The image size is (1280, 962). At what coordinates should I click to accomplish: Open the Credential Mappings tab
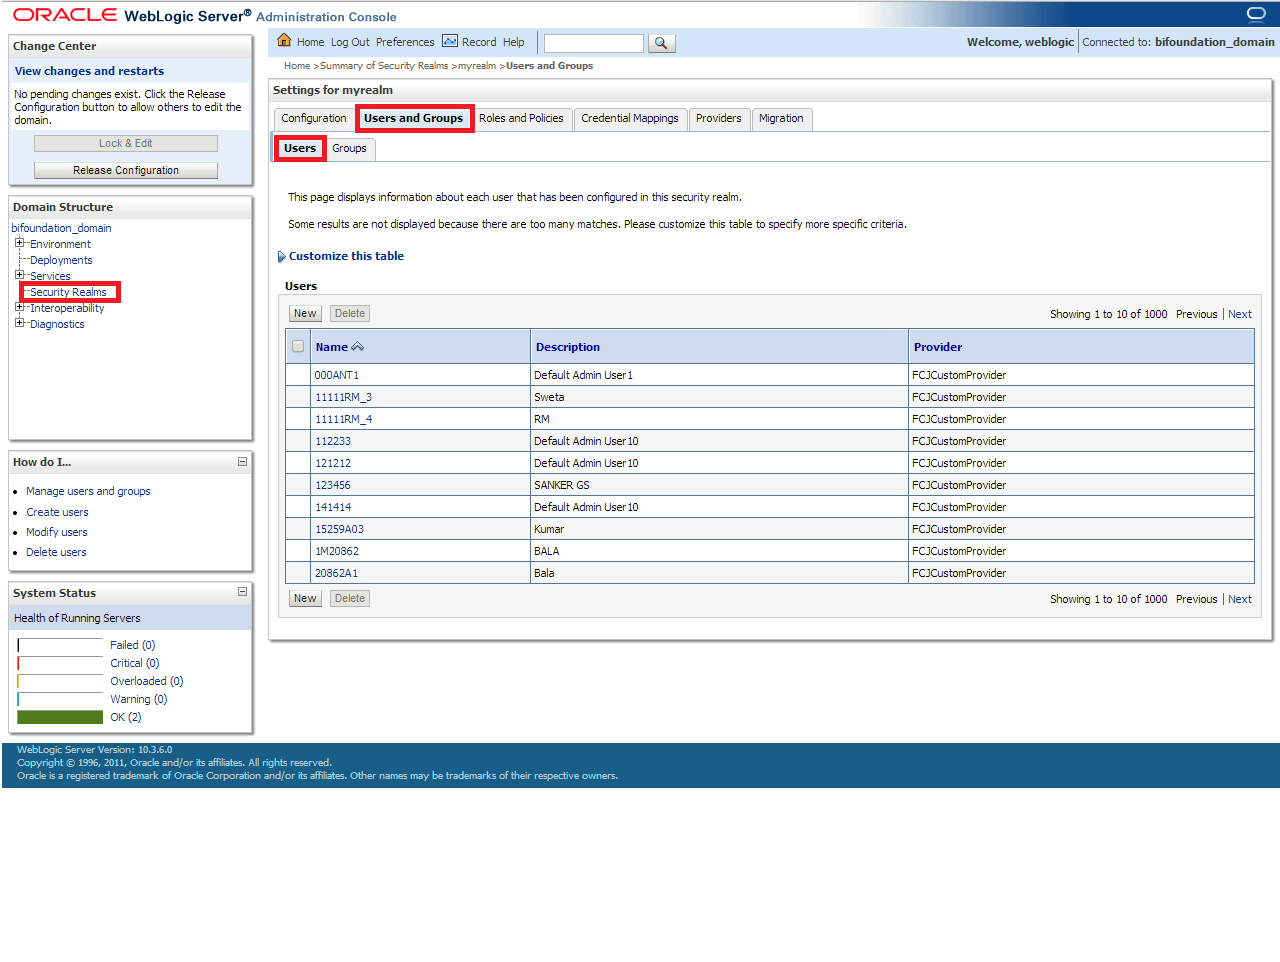(x=630, y=119)
